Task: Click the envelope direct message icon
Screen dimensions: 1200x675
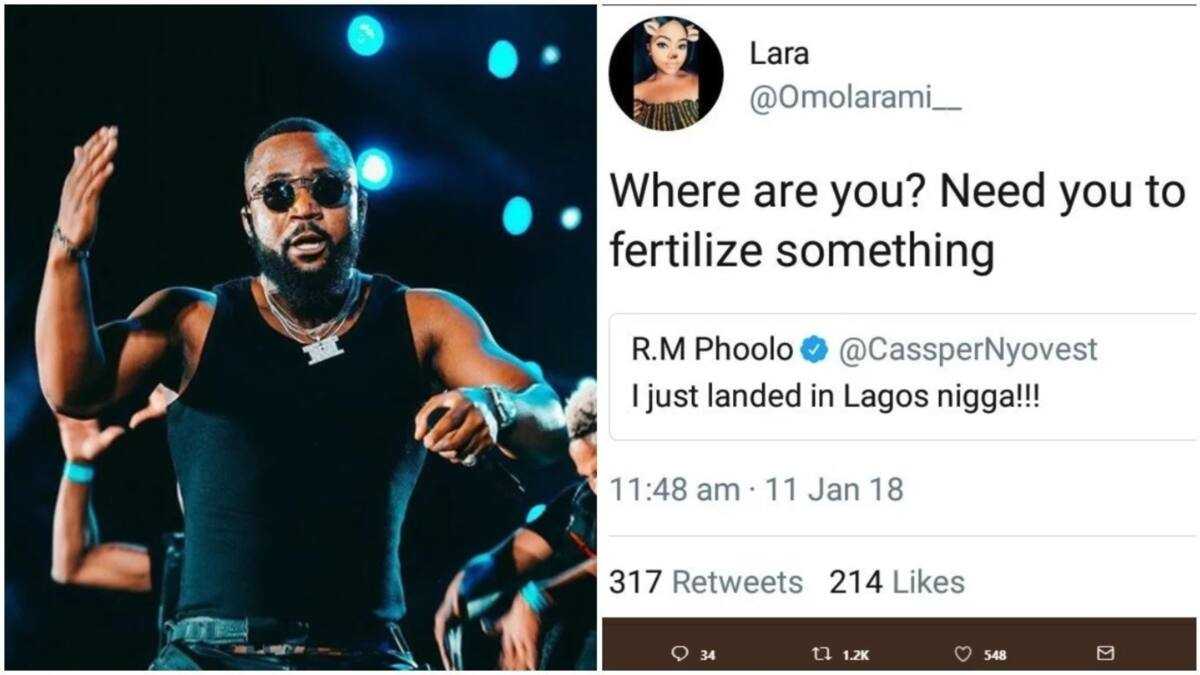Action: 1105,654
